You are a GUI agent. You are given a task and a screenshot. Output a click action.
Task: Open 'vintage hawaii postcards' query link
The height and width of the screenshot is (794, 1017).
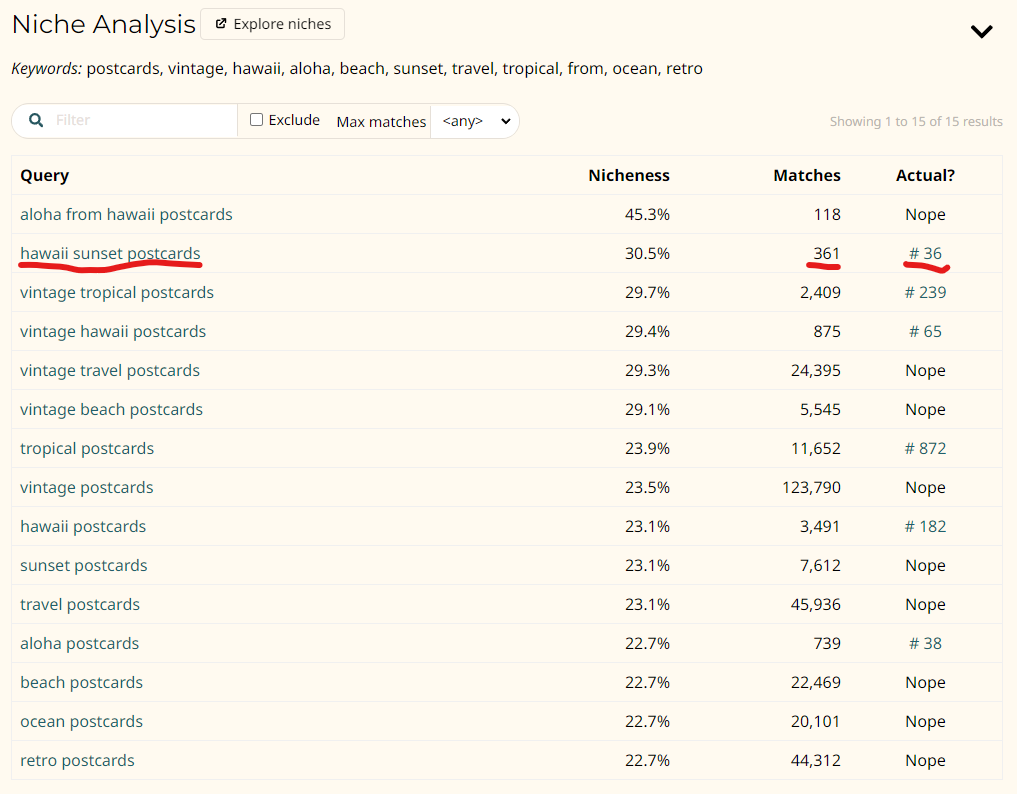coord(113,331)
